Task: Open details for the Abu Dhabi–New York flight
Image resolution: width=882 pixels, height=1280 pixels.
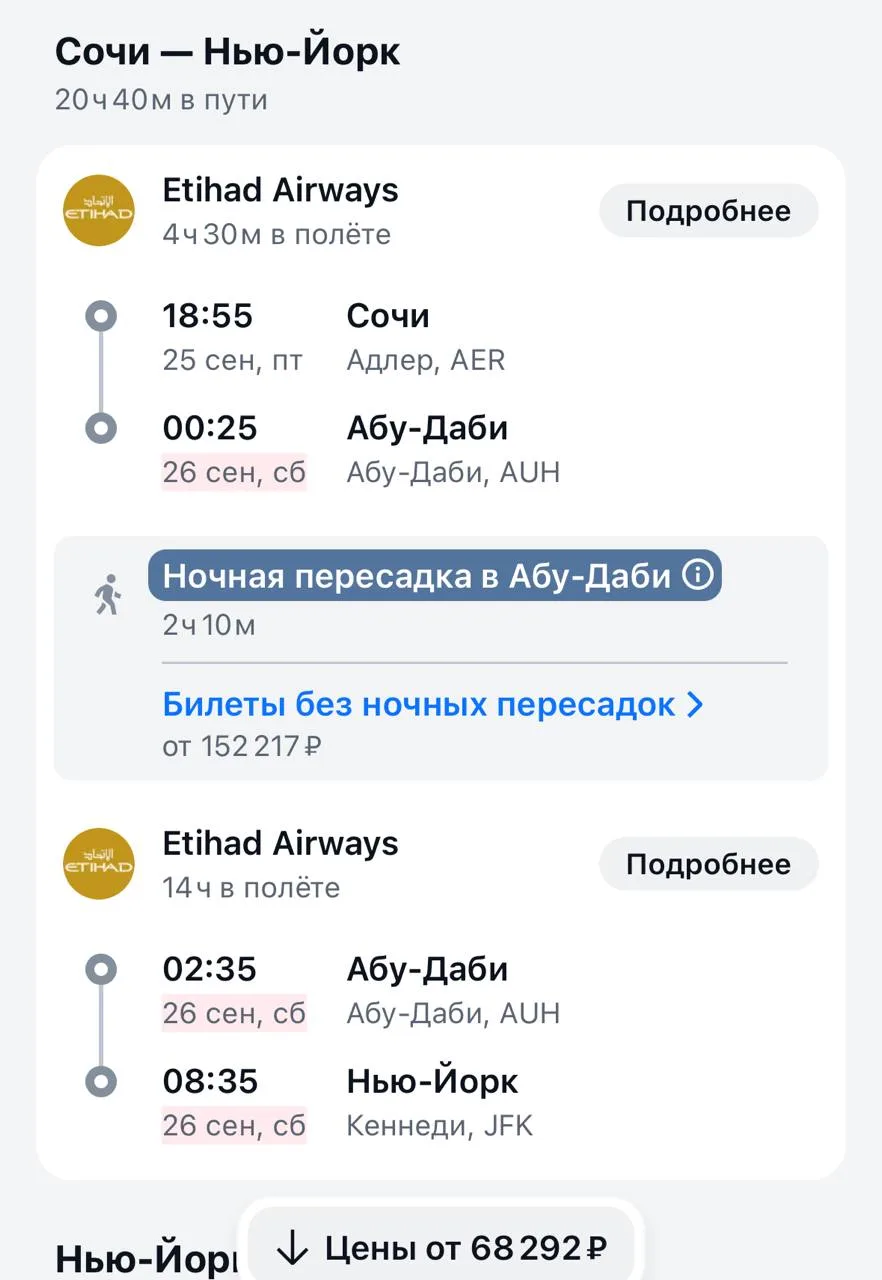Action: tap(708, 864)
